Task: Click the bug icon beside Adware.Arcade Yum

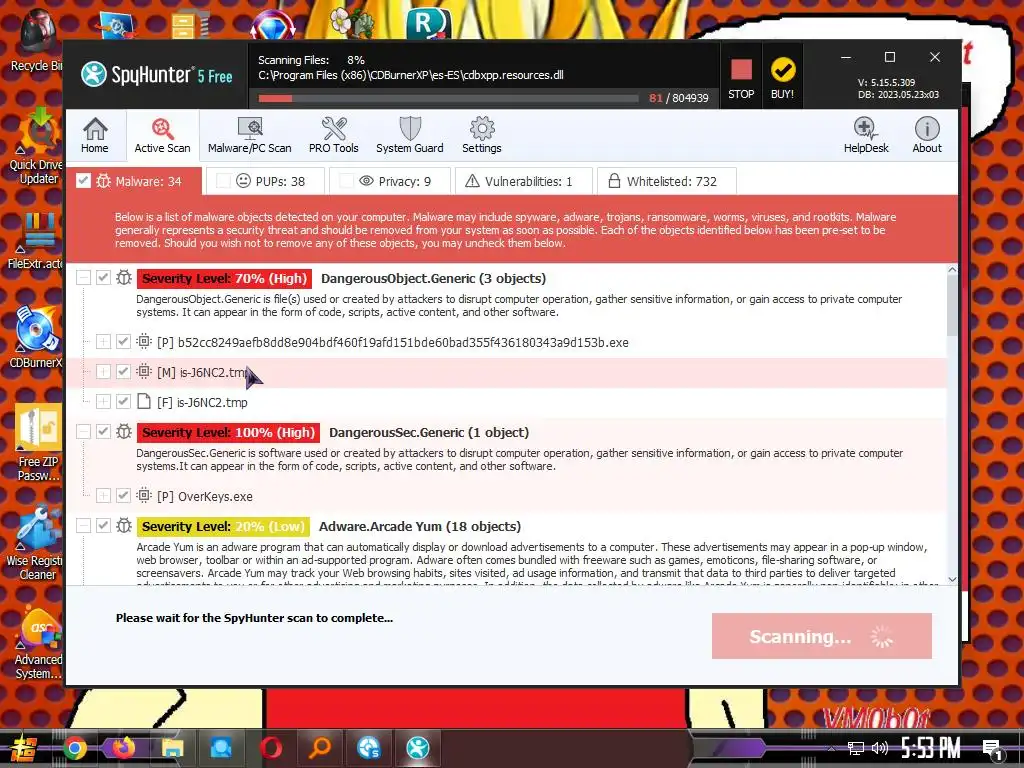Action: click(x=124, y=526)
